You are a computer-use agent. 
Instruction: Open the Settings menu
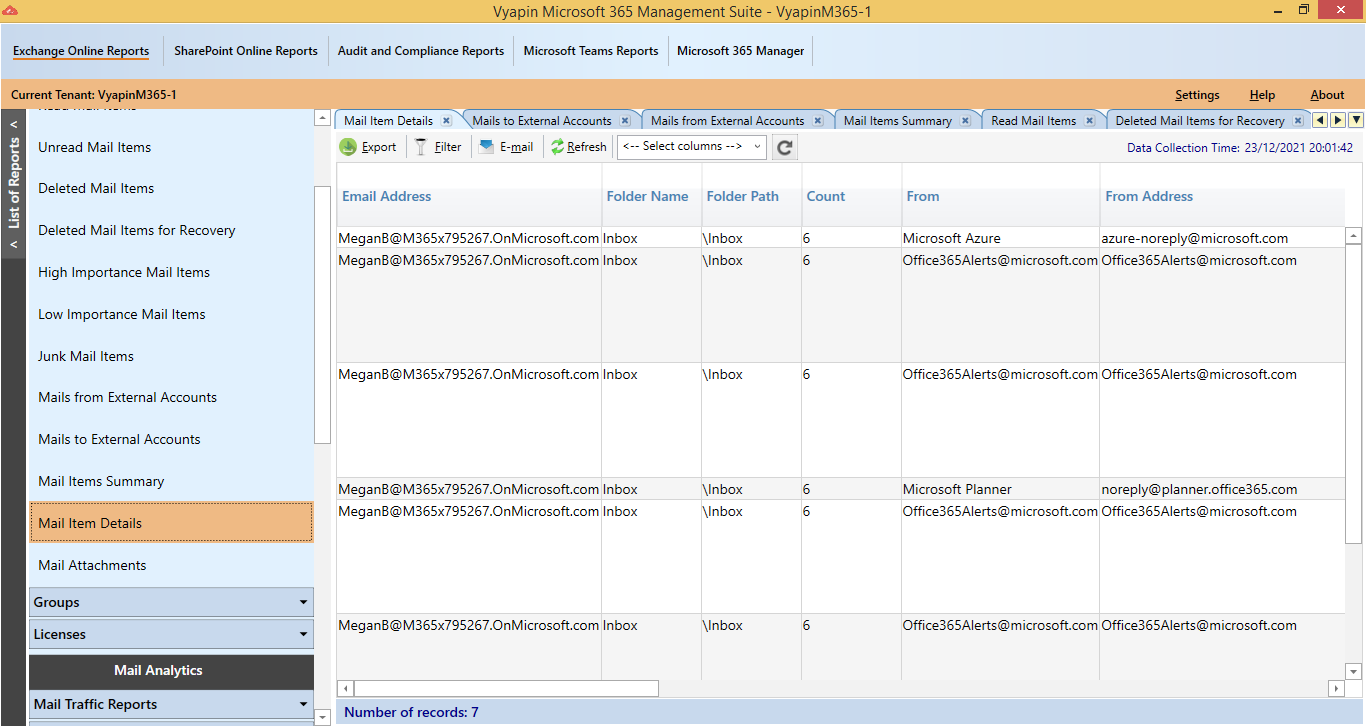coord(1197,95)
